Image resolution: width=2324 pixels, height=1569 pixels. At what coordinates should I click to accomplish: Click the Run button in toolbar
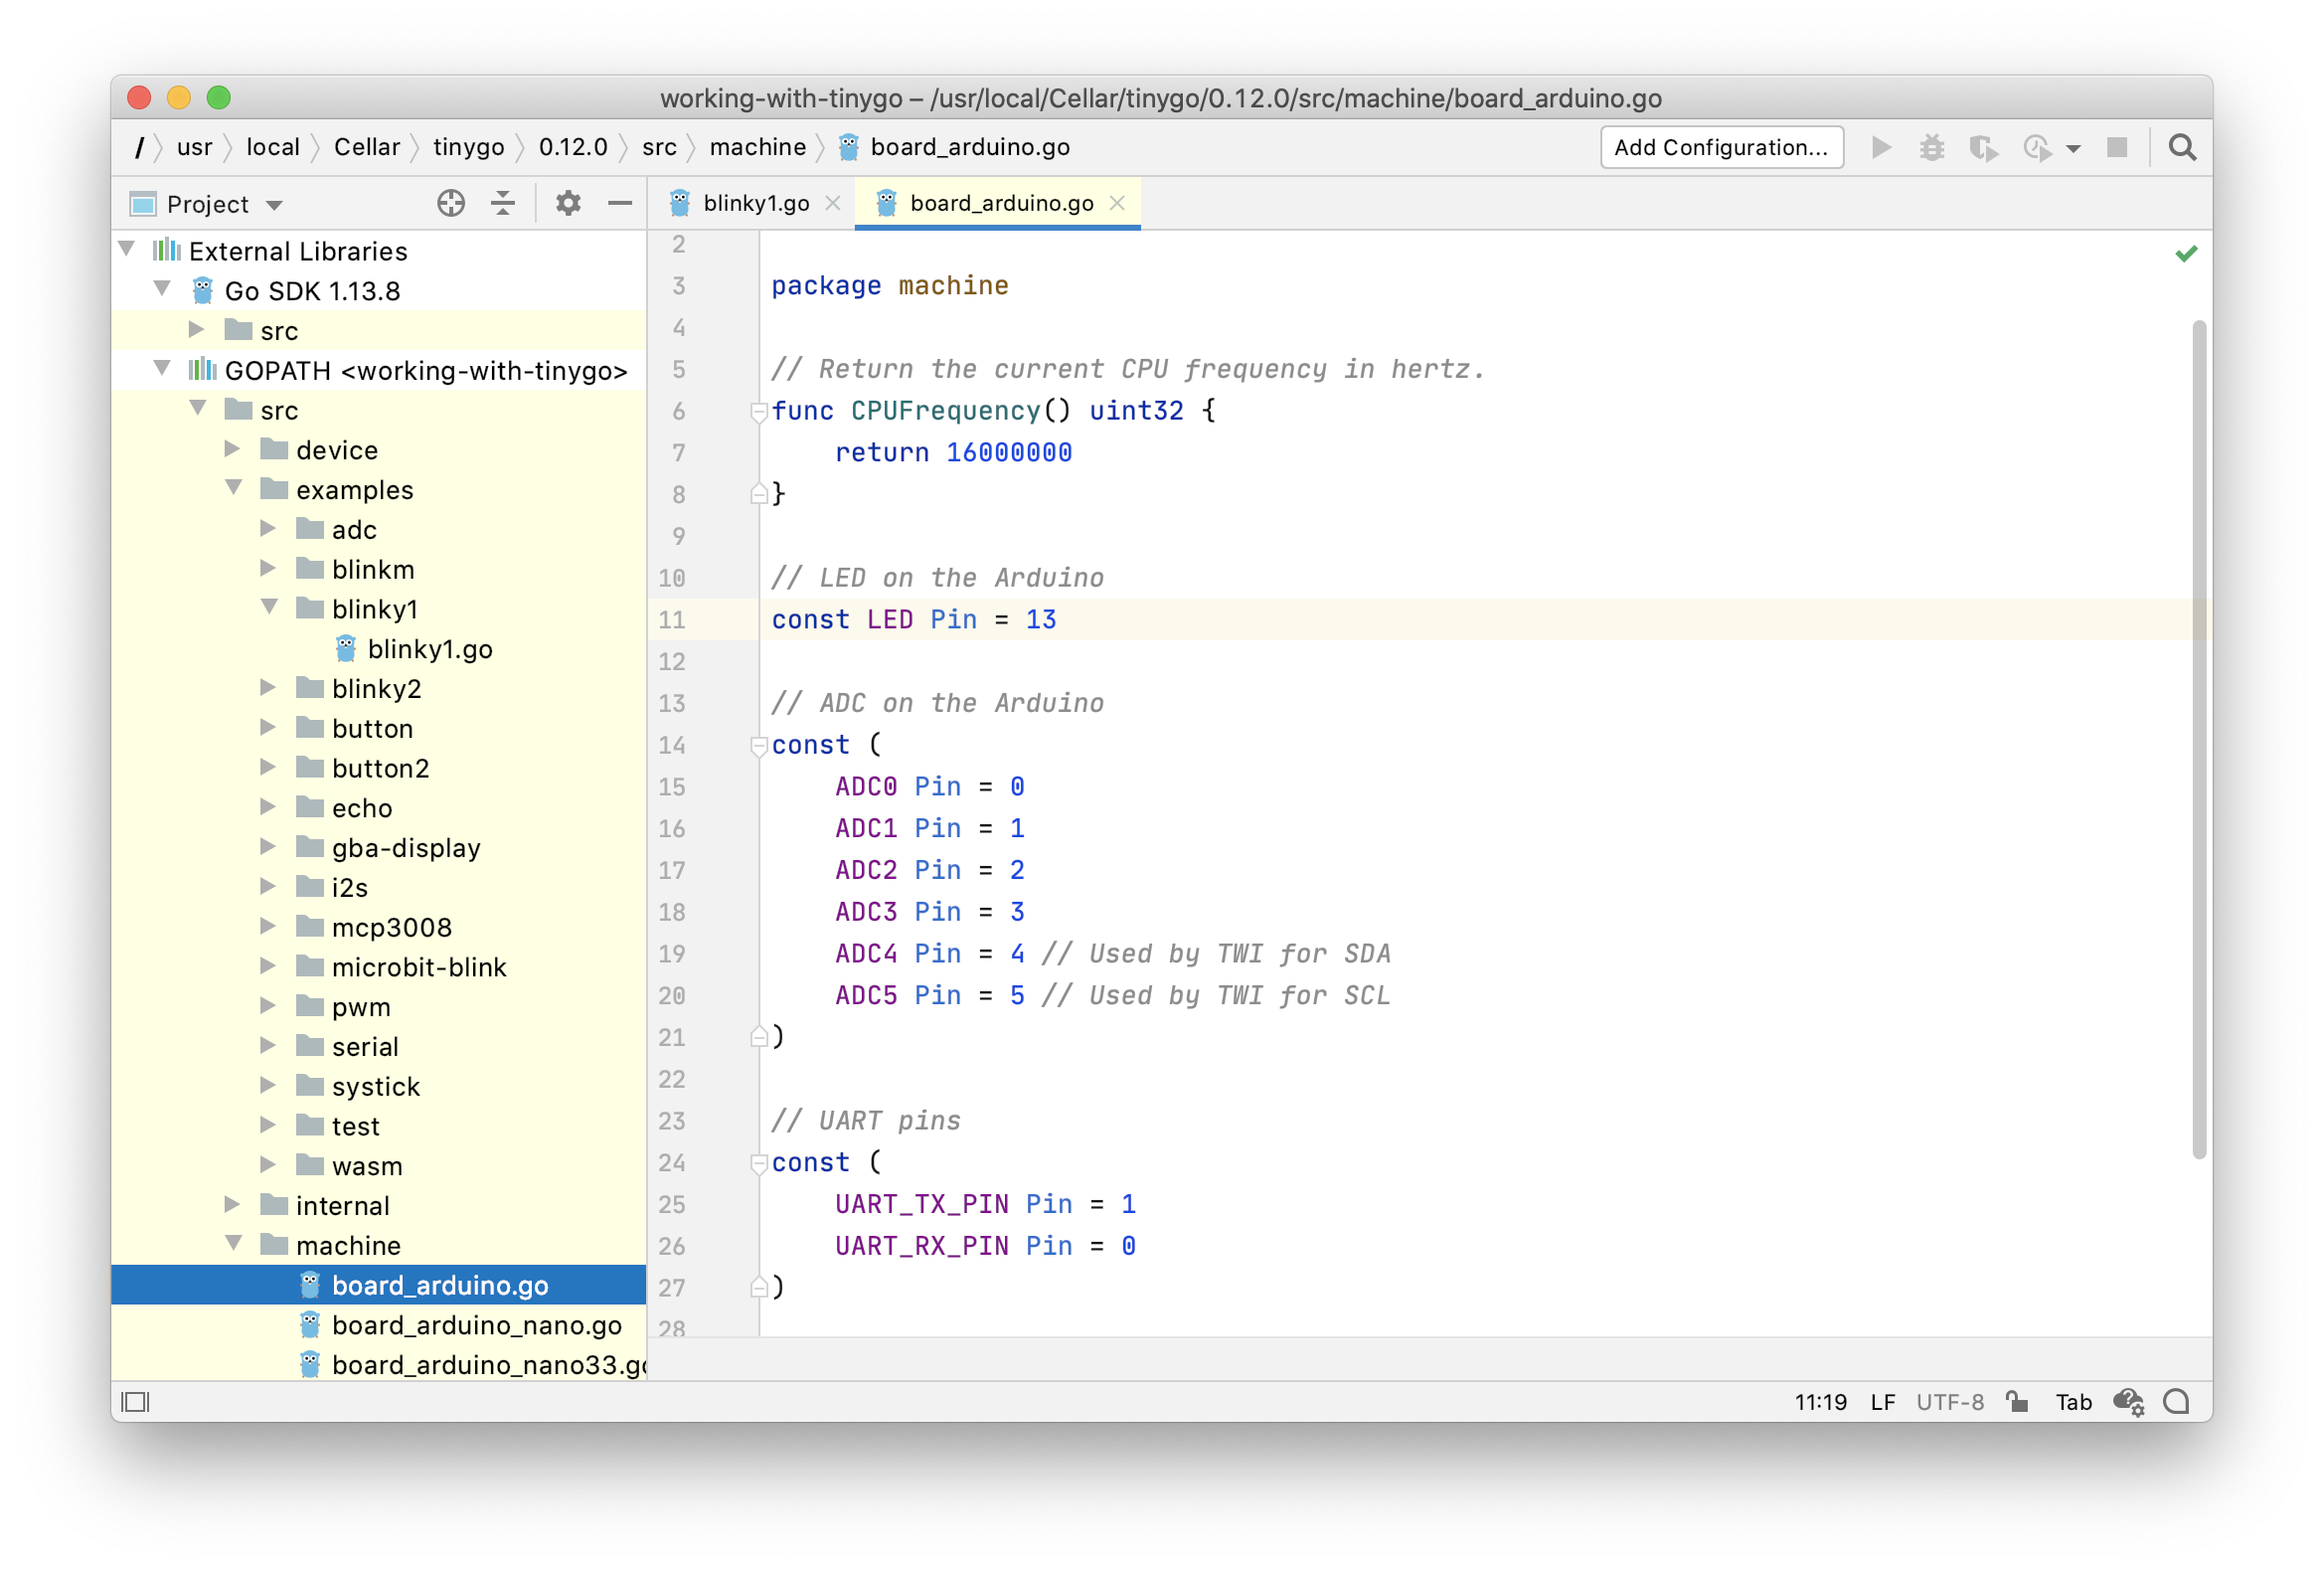(1881, 147)
